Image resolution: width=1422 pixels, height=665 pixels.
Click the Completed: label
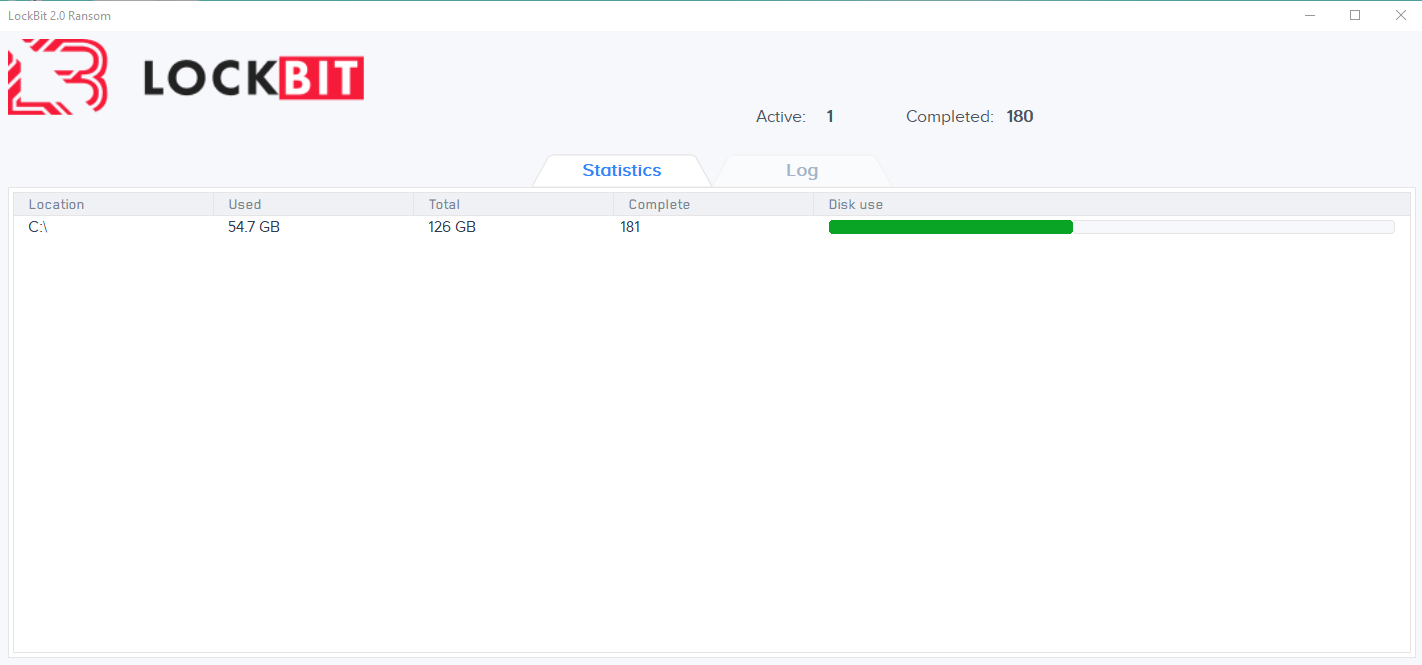click(x=950, y=117)
